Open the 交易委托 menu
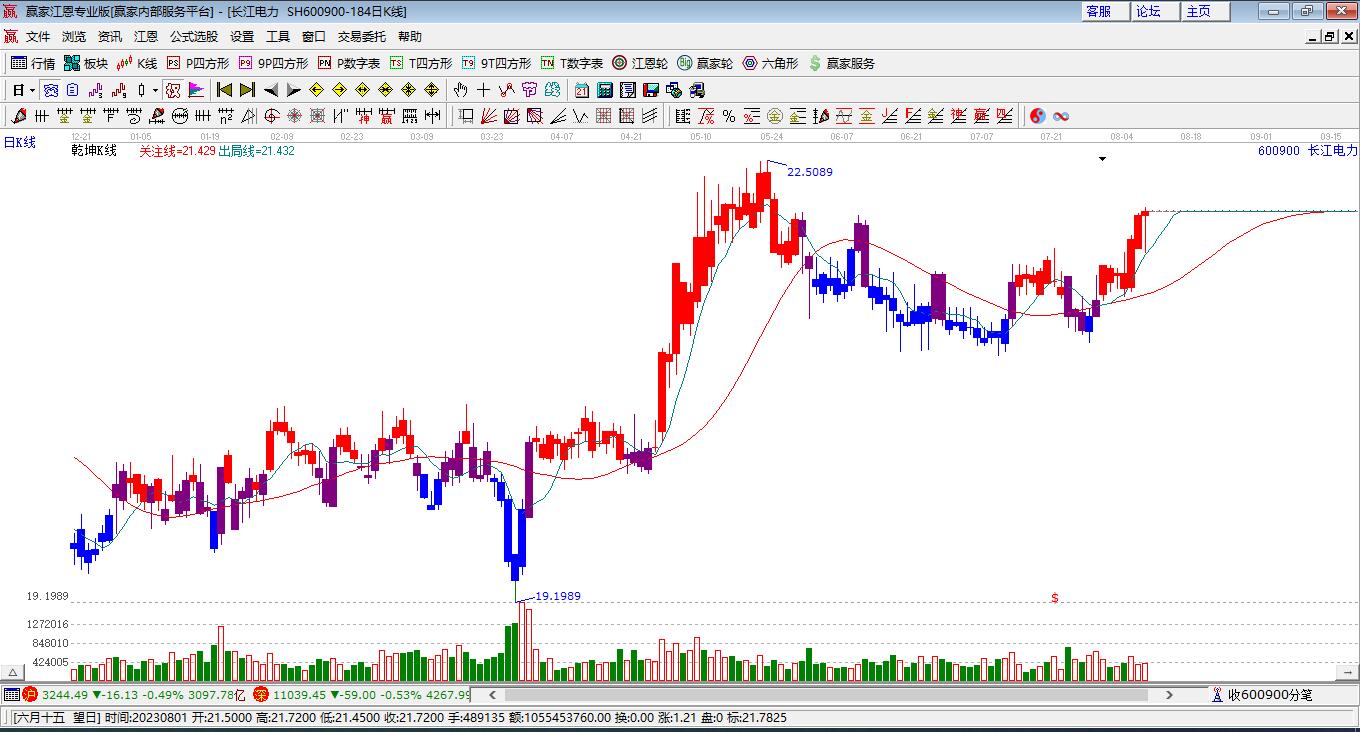Viewport: 1360px width, 732px height. click(x=362, y=36)
